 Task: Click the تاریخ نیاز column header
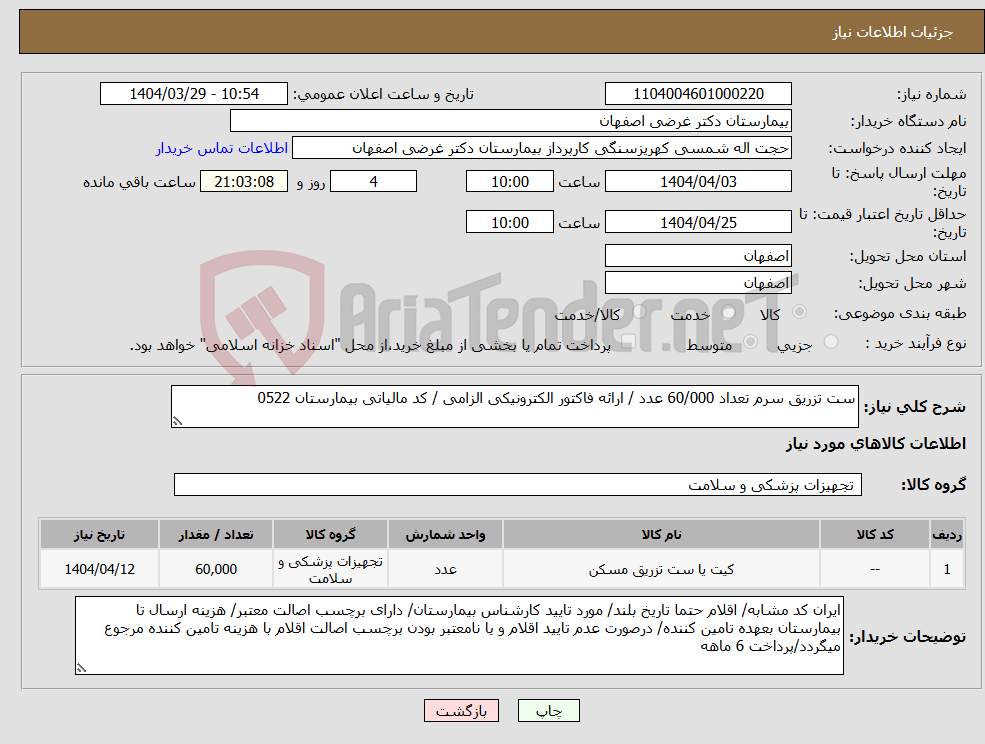tap(99, 534)
